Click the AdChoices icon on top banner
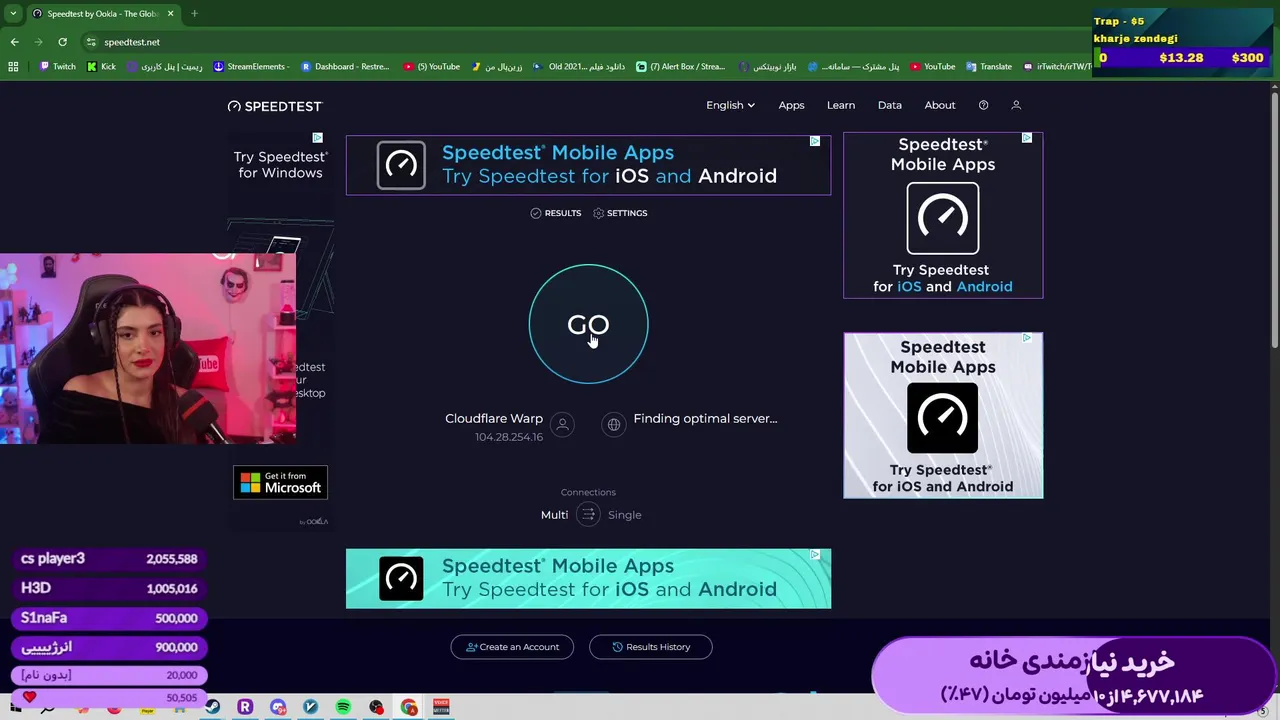 point(815,141)
